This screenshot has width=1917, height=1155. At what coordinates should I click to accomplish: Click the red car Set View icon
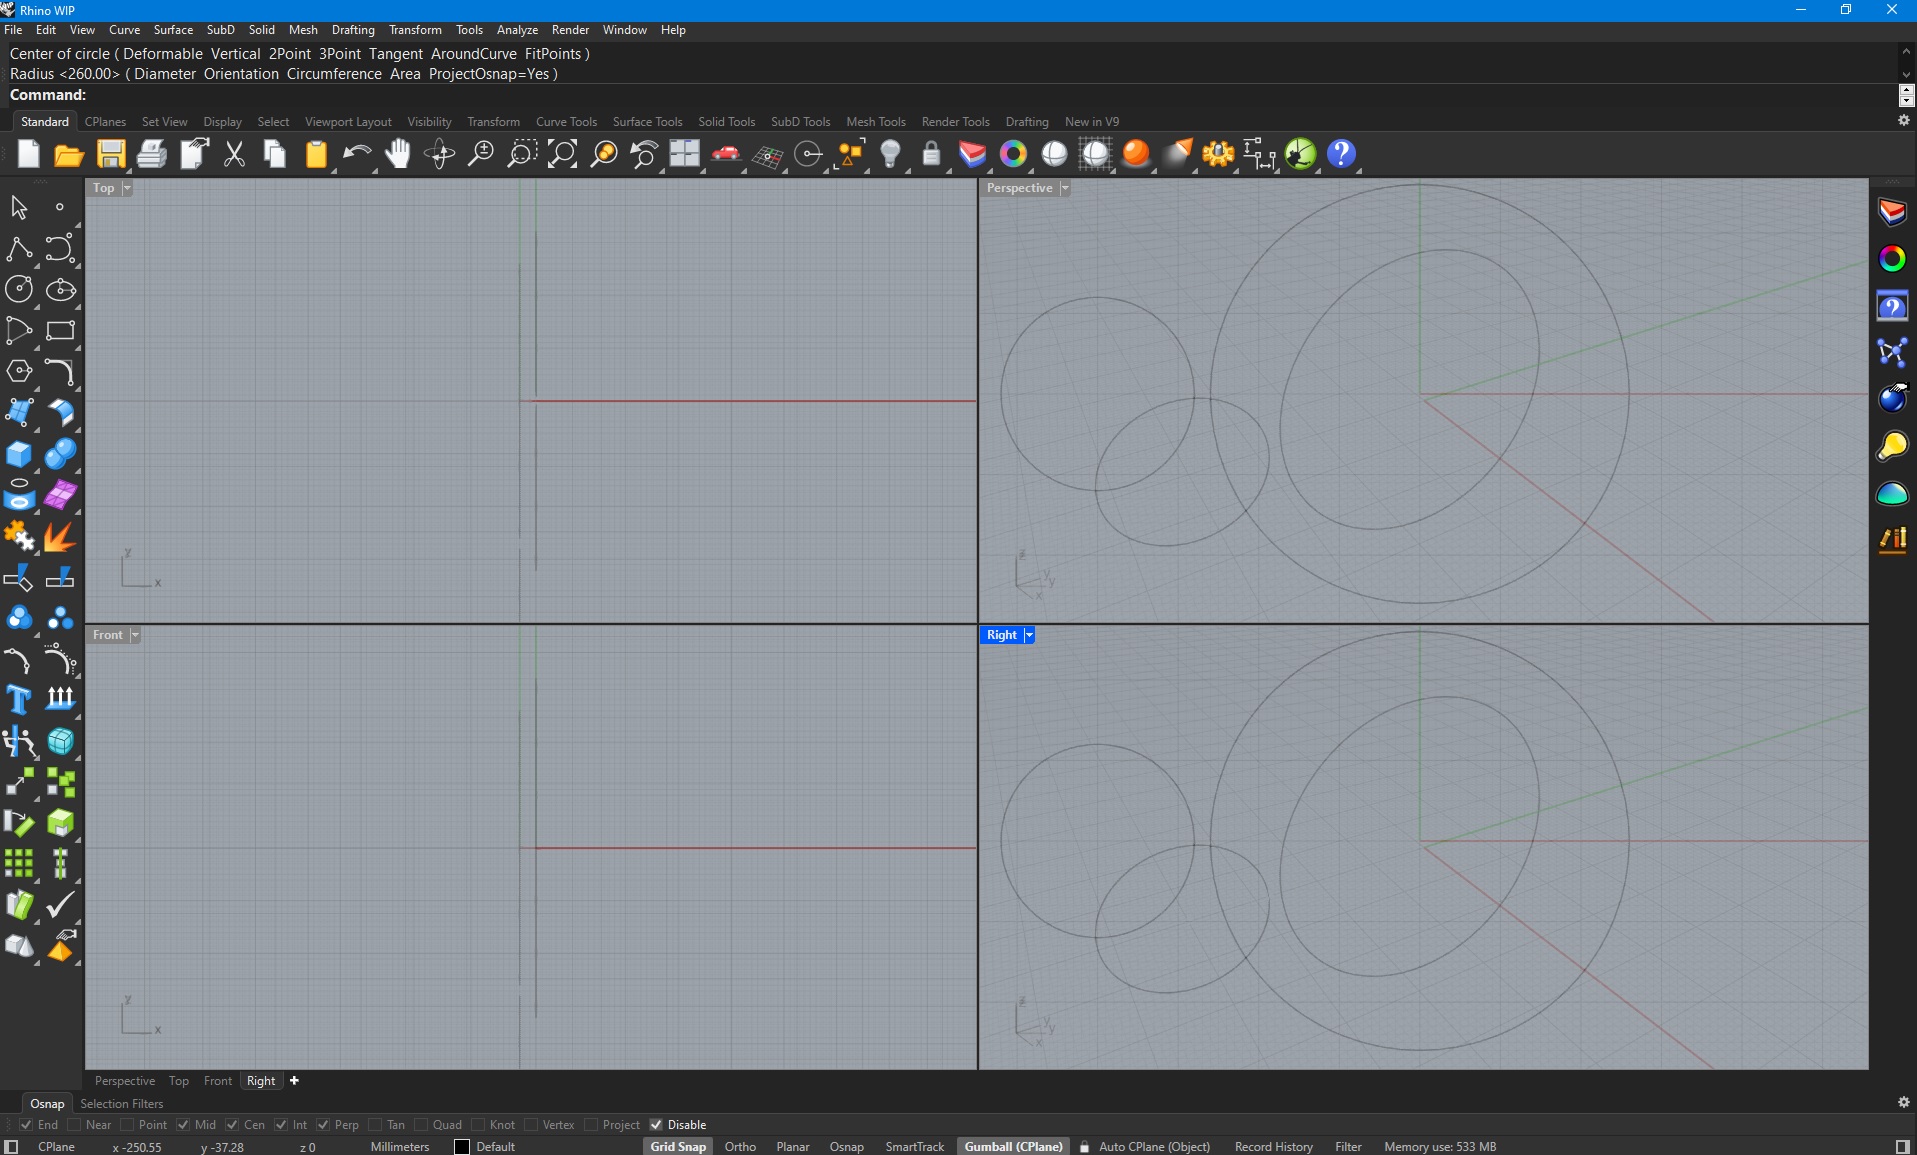(x=726, y=154)
